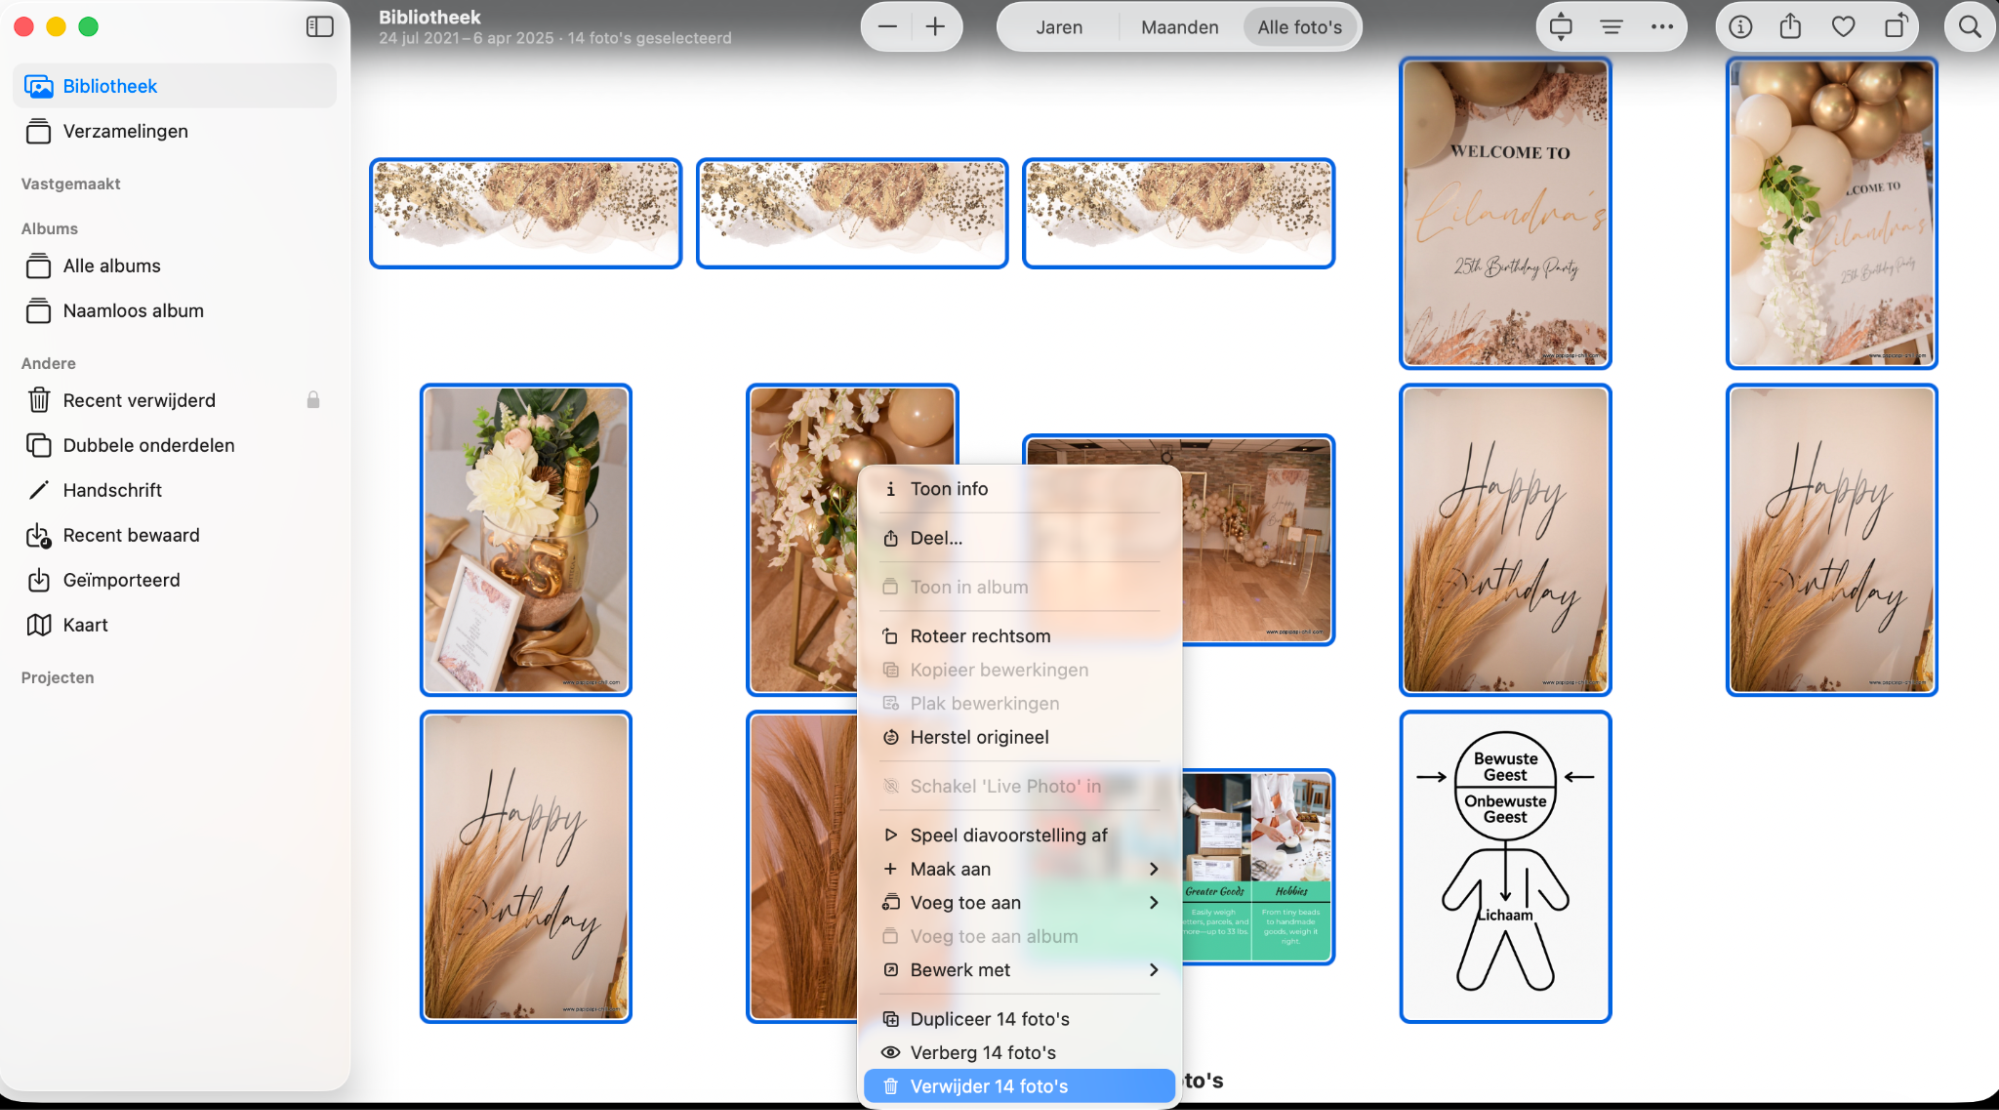Select Verwijder 14 foto's in the context menu
This screenshot has width=1999, height=1110.
(x=988, y=1086)
